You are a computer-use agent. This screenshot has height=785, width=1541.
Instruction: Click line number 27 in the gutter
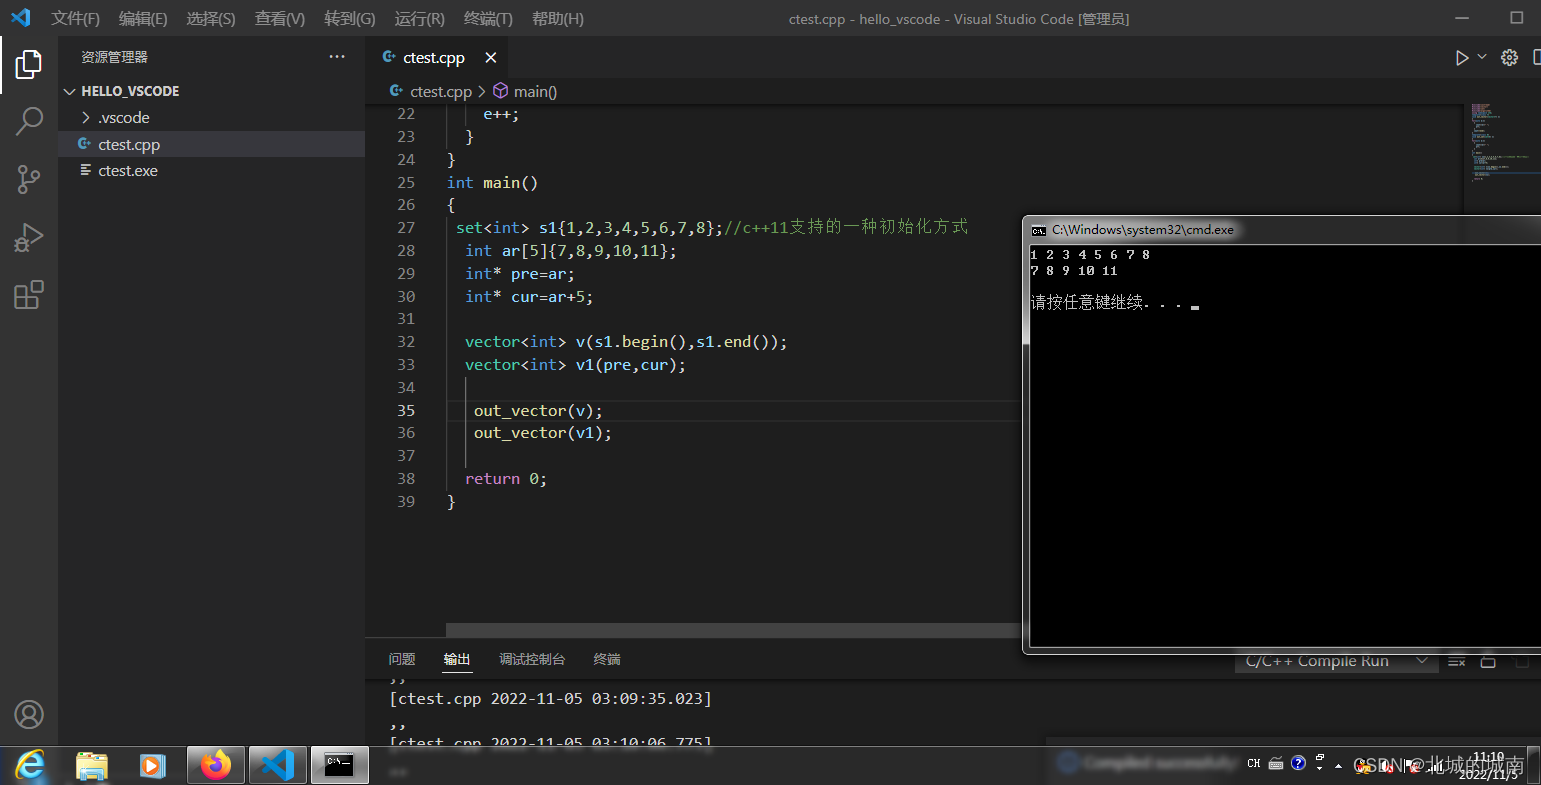coord(406,228)
